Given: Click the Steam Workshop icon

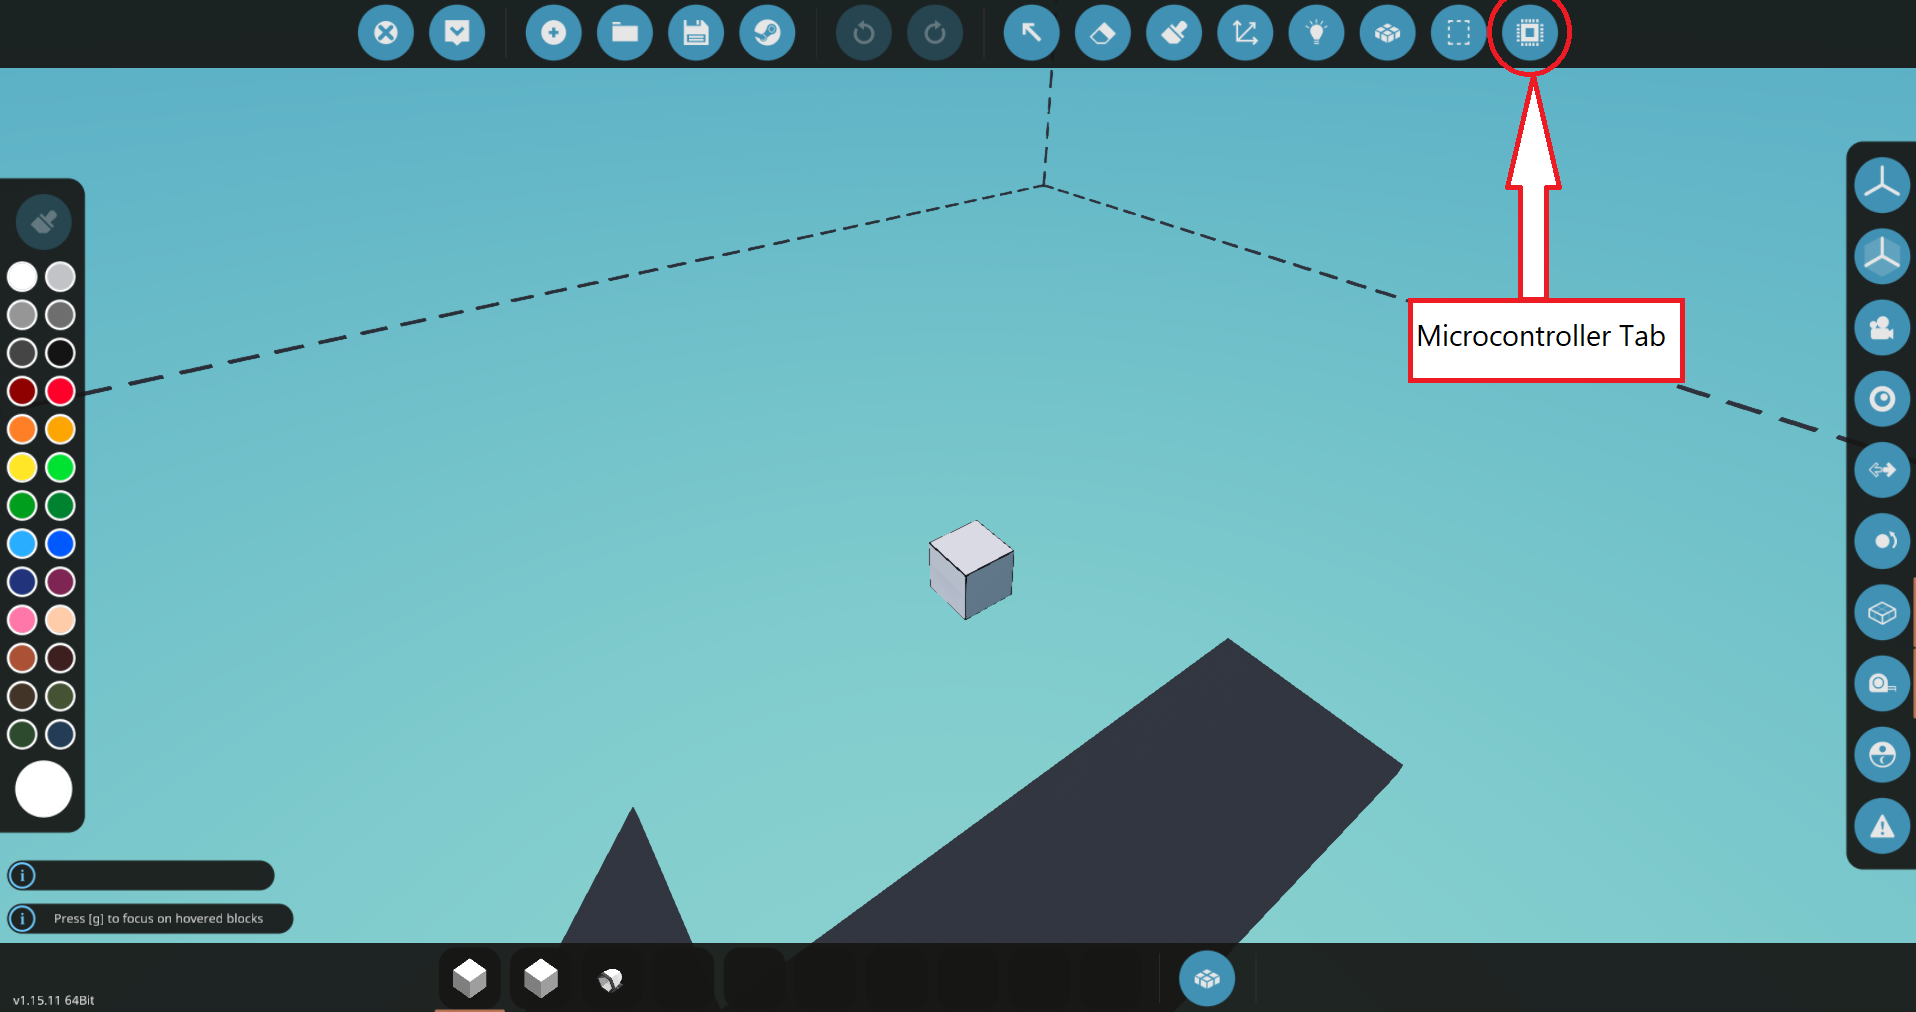Looking at the screenshot, I should (767, 33).
